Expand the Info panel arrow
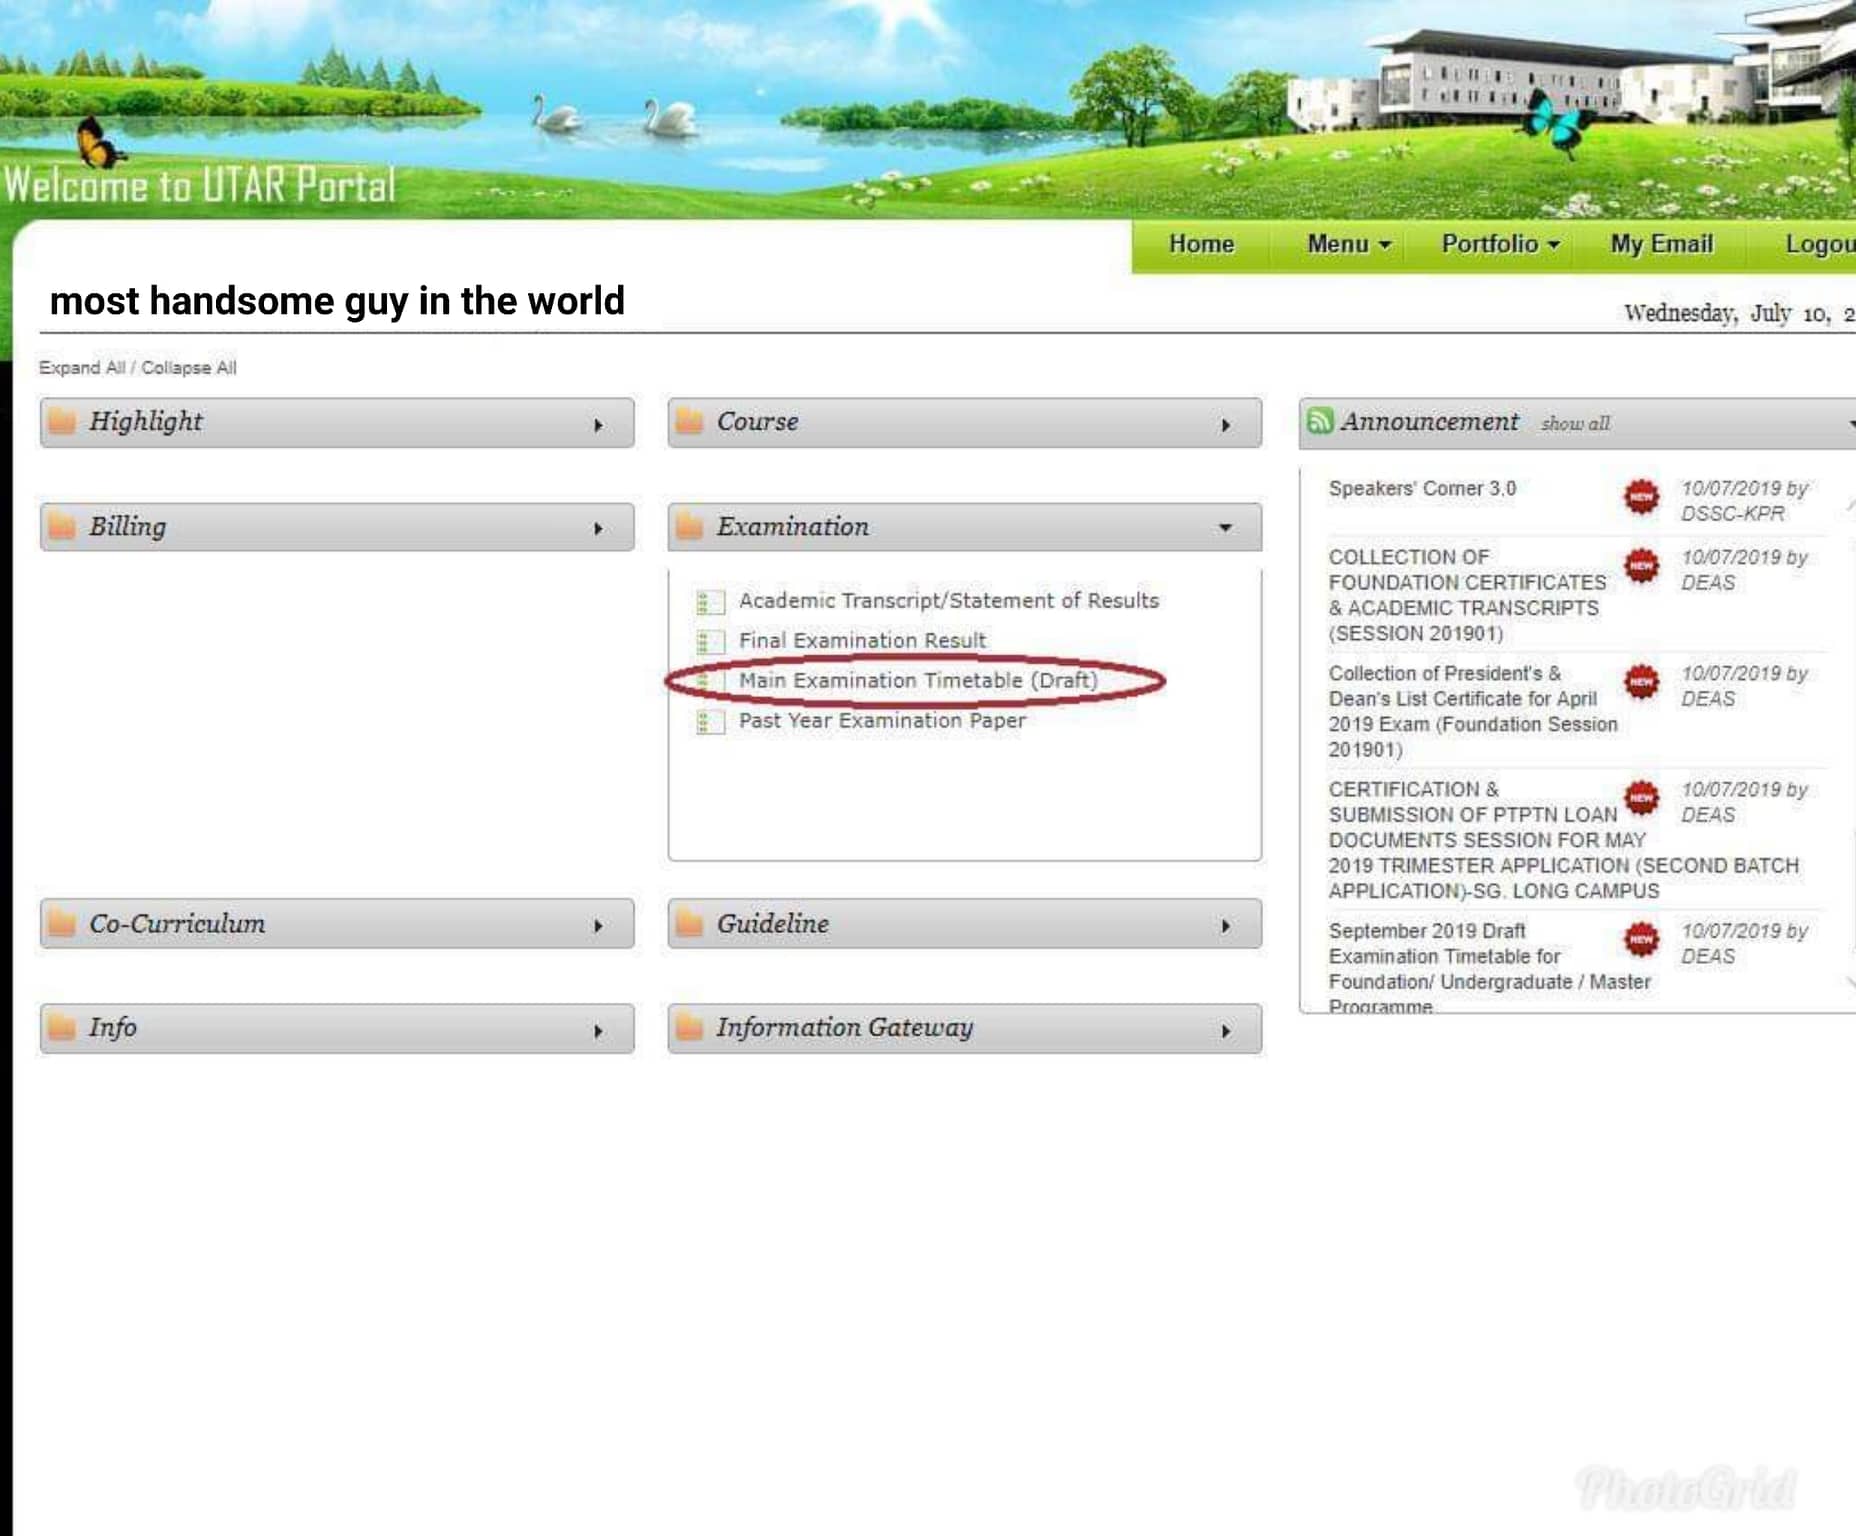1856x1536 pixels. click(598, 1031)
